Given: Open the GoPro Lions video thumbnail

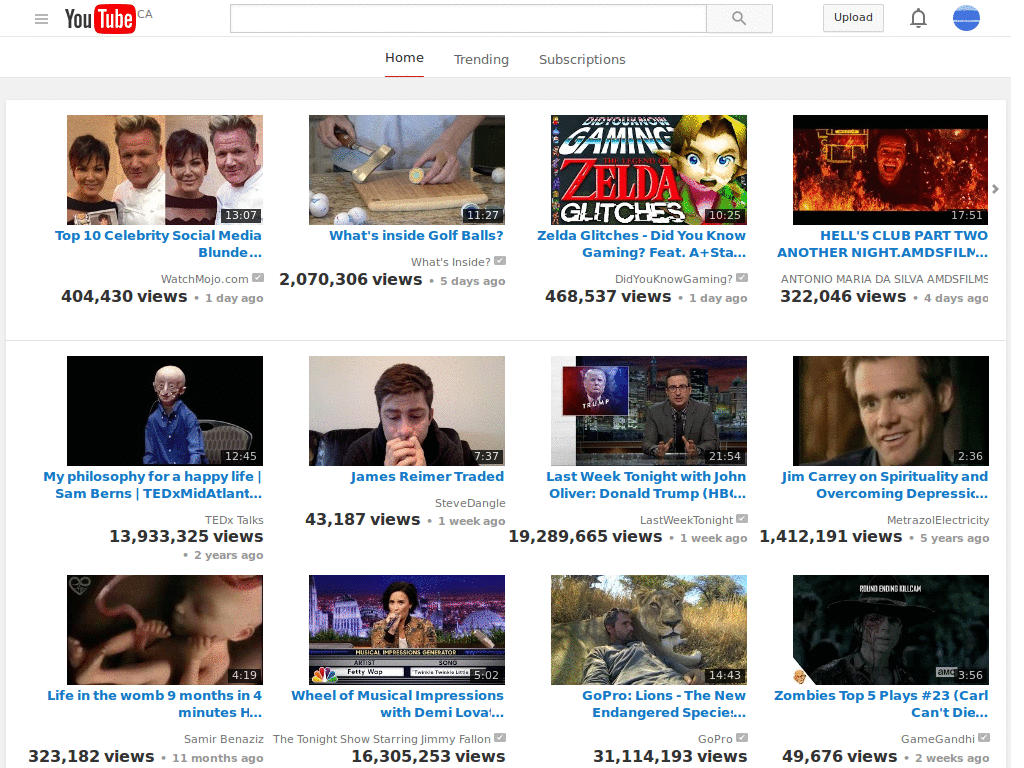Looking at the screenshot, I should click(x=649, y=630).
